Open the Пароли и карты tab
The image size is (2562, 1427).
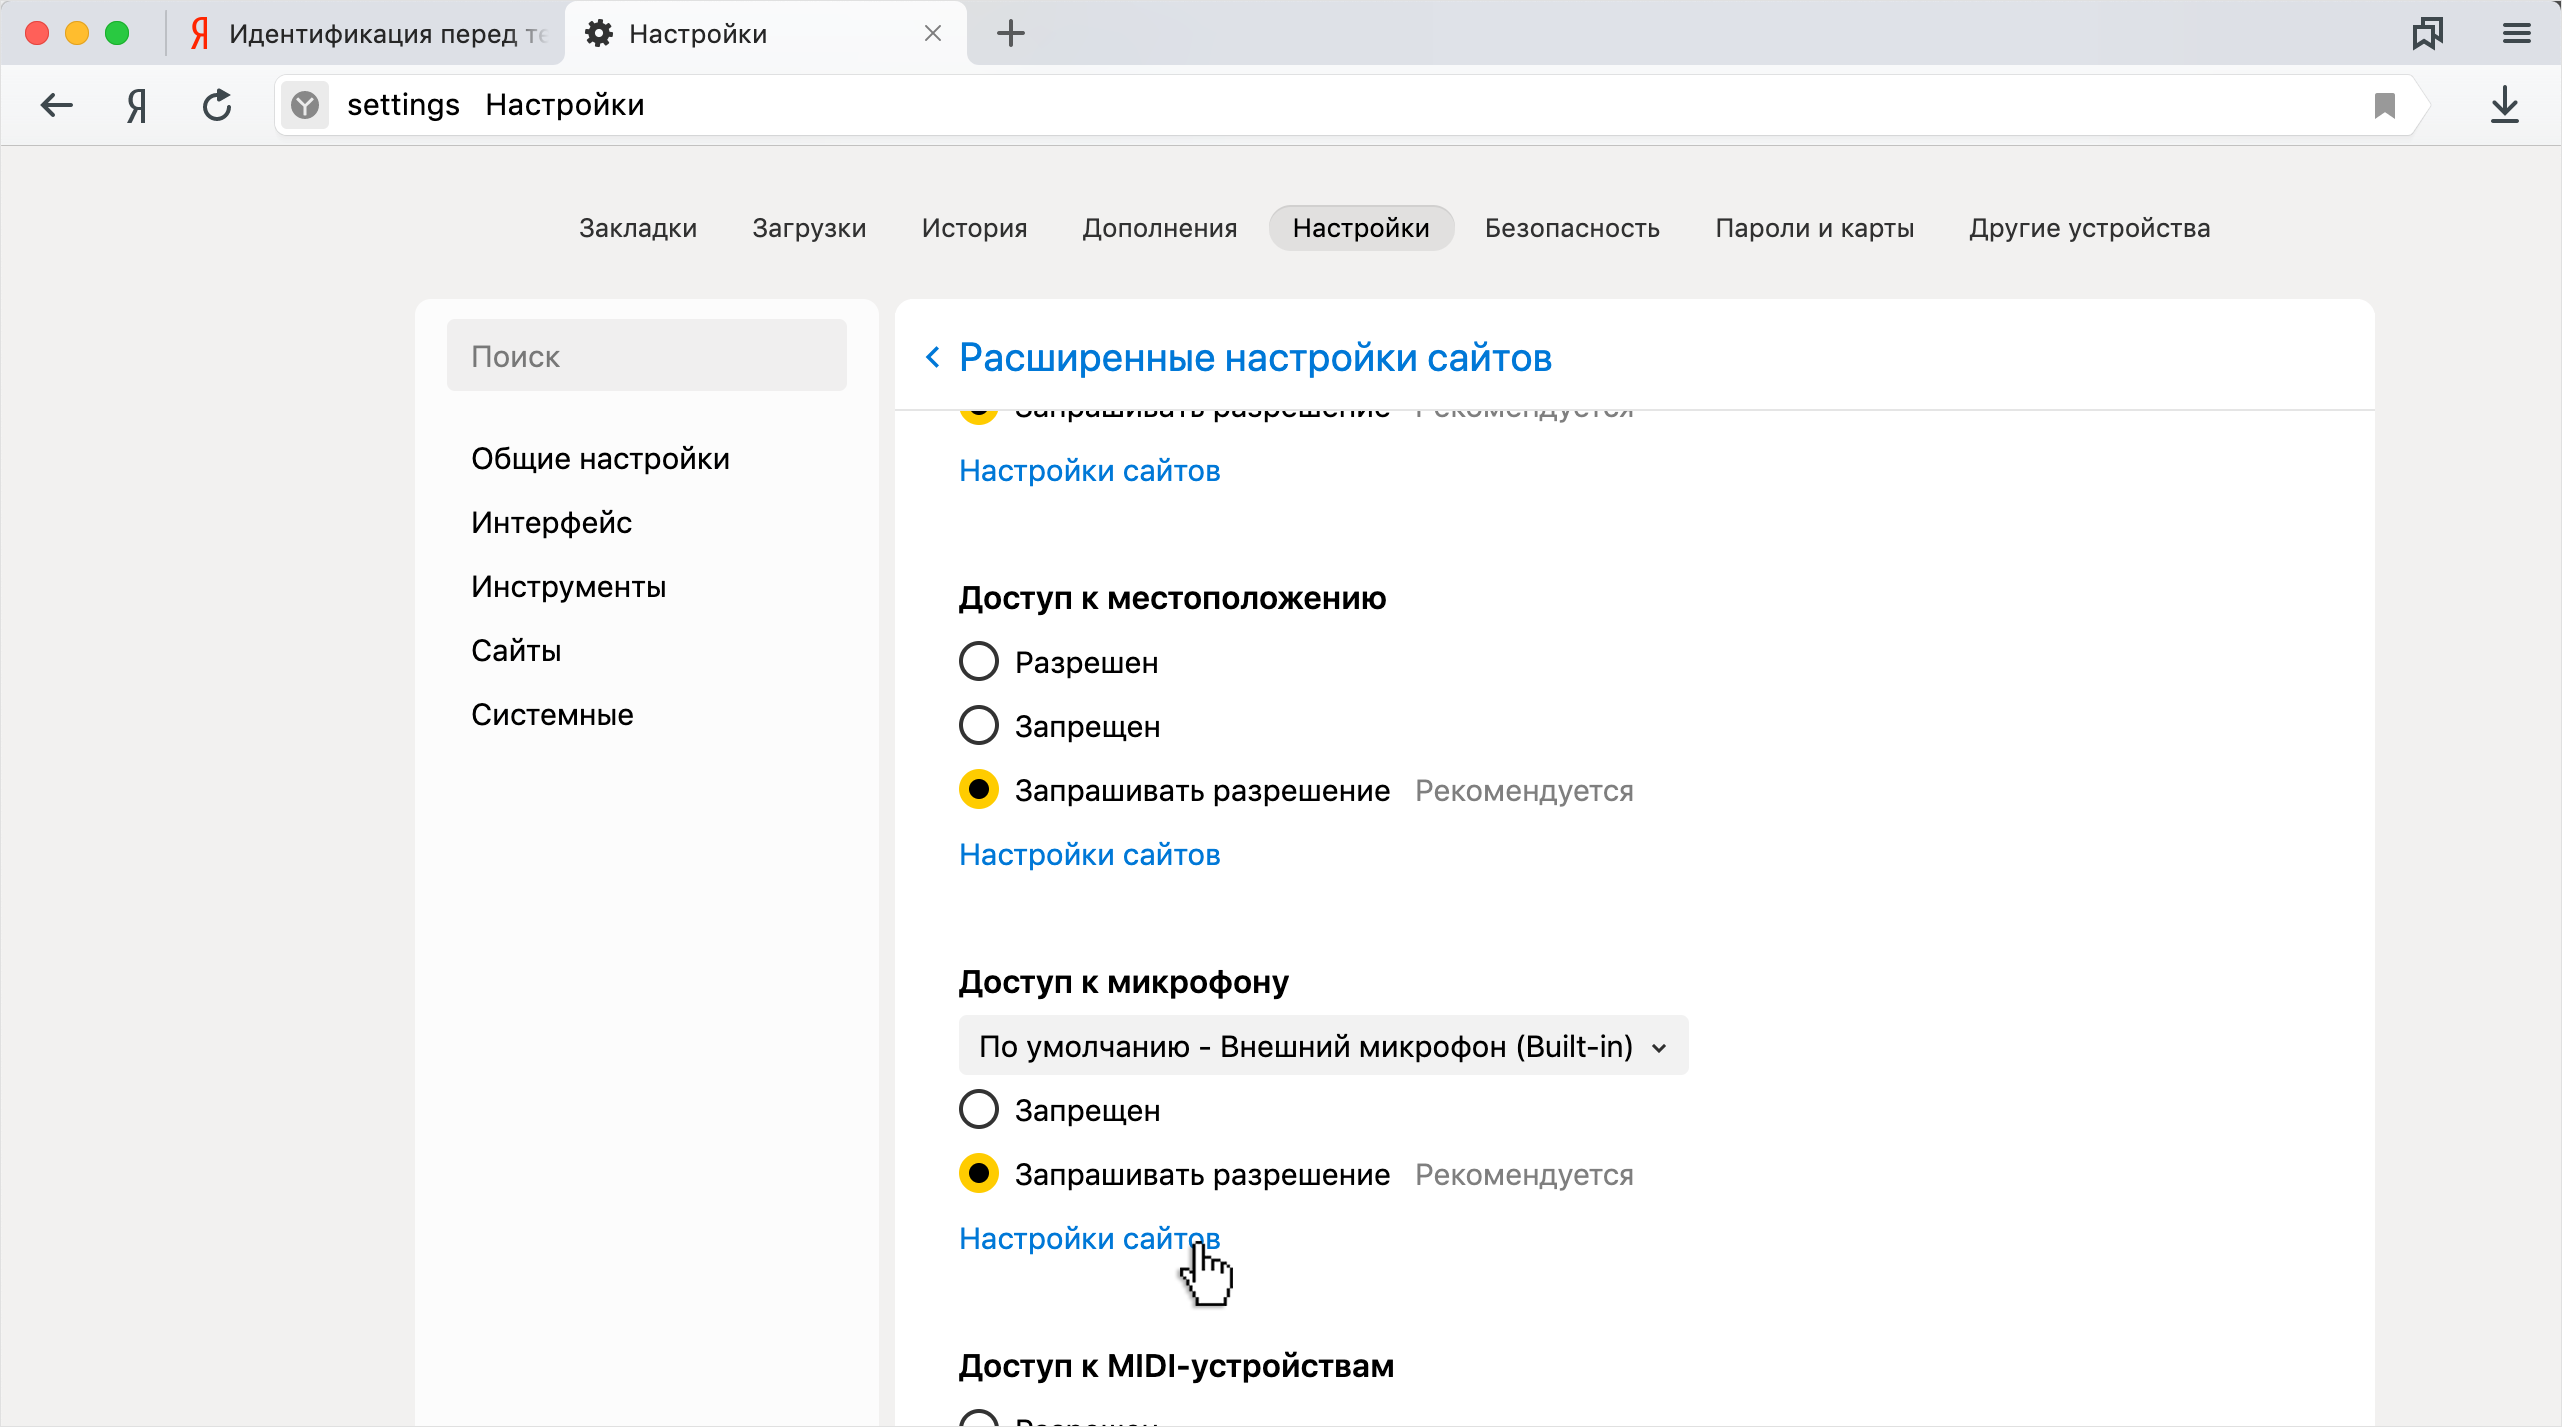pyautogui.click(x=1814, y=228)
